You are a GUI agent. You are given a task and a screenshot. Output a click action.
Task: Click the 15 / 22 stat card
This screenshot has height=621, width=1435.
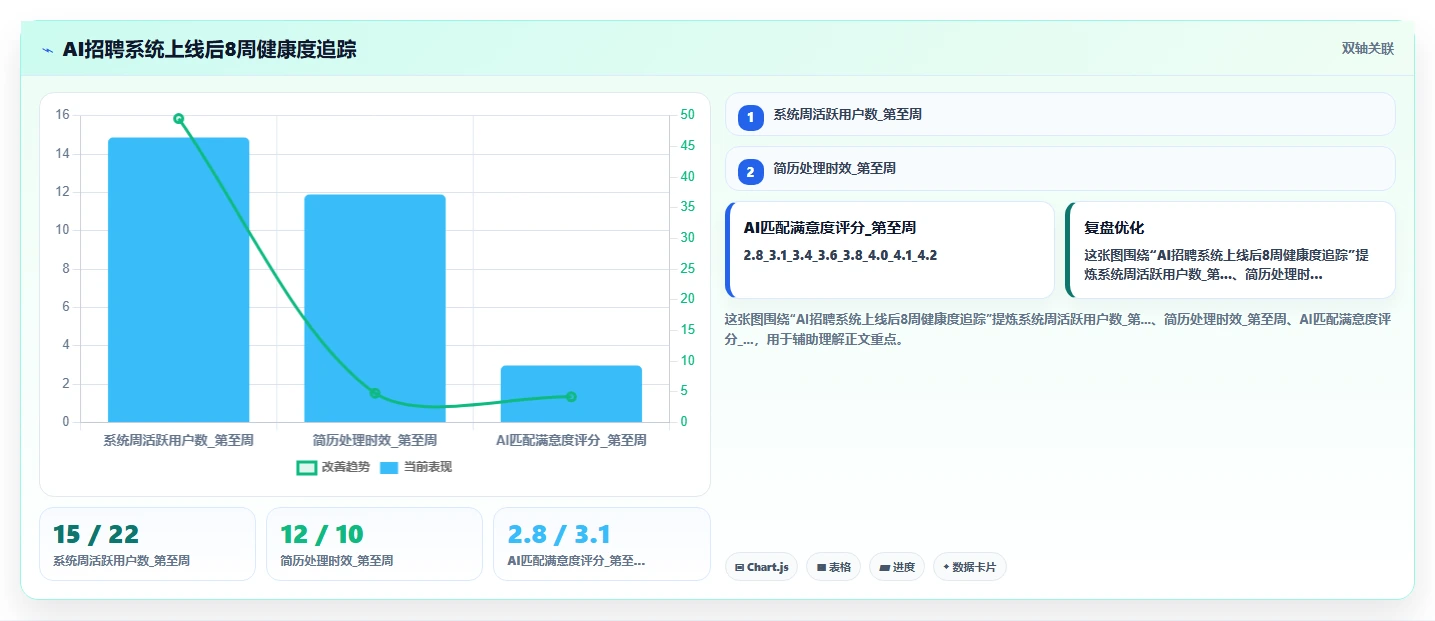click(147, 544)
